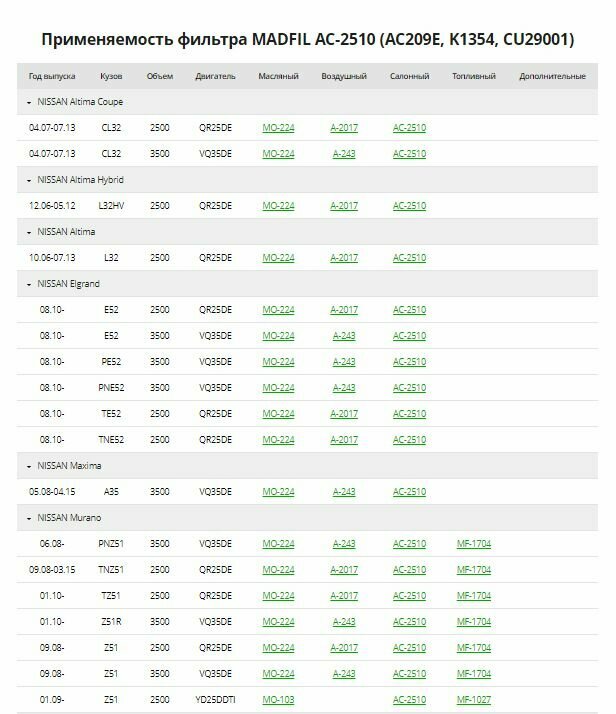Open AC-2510 link in L32HV row
This screenshot has height=714, width=616.
409,206
